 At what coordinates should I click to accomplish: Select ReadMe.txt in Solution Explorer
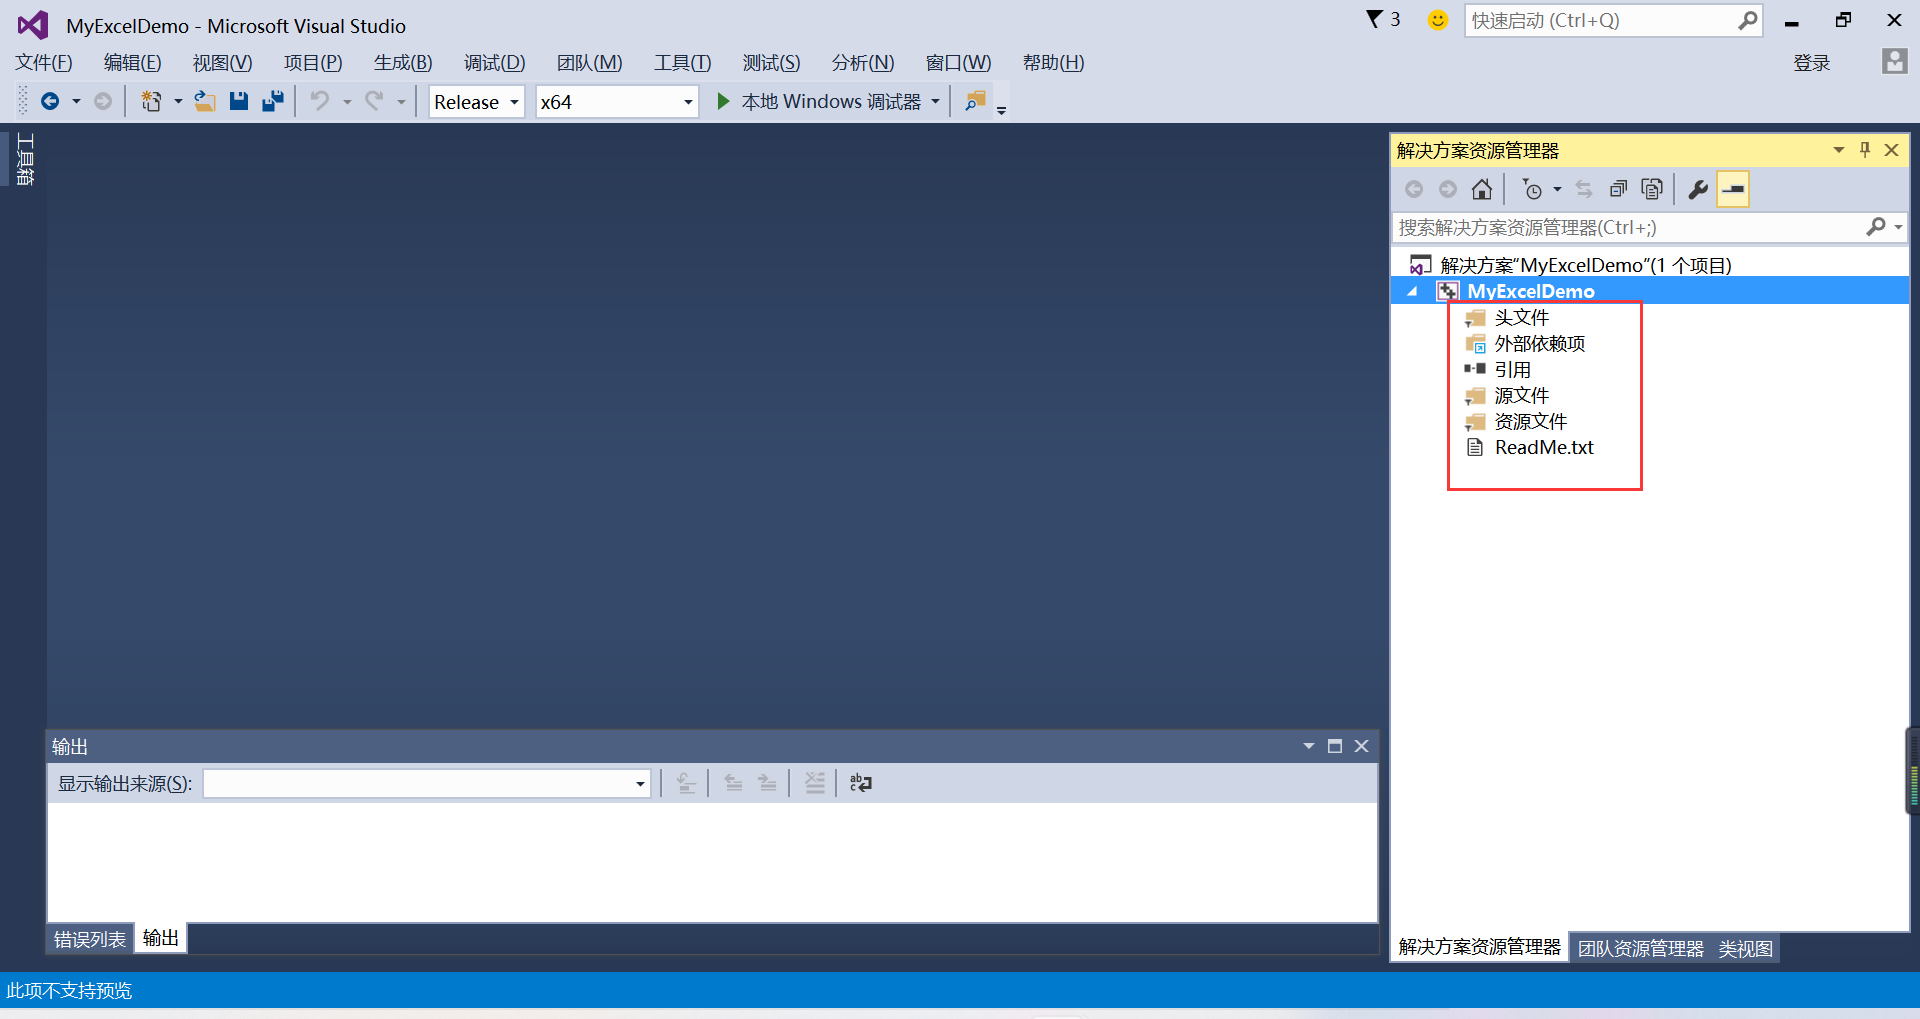tap(1544, 448)
